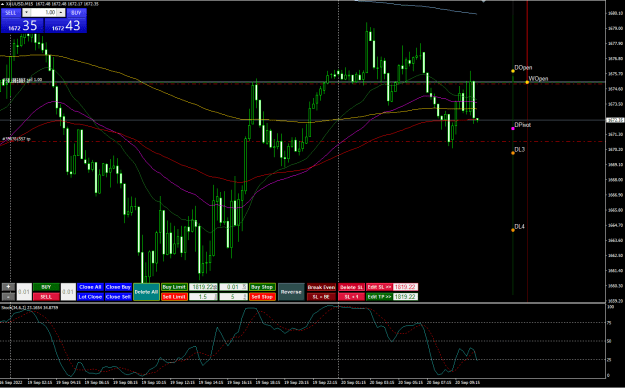Screen dimensions: 625x388
Task: Click the Close Buy button
Action: click(x=118, y=287)
